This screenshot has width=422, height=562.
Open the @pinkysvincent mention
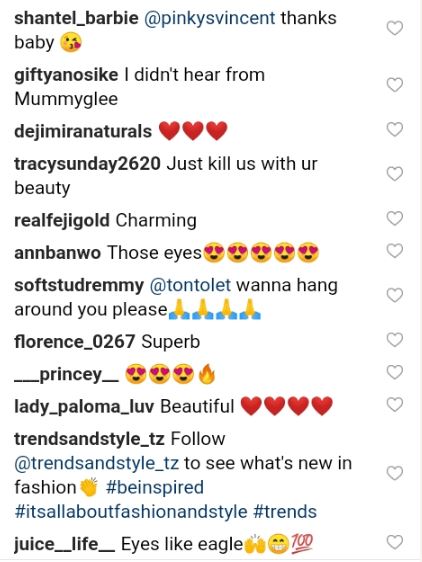(209, 18)
